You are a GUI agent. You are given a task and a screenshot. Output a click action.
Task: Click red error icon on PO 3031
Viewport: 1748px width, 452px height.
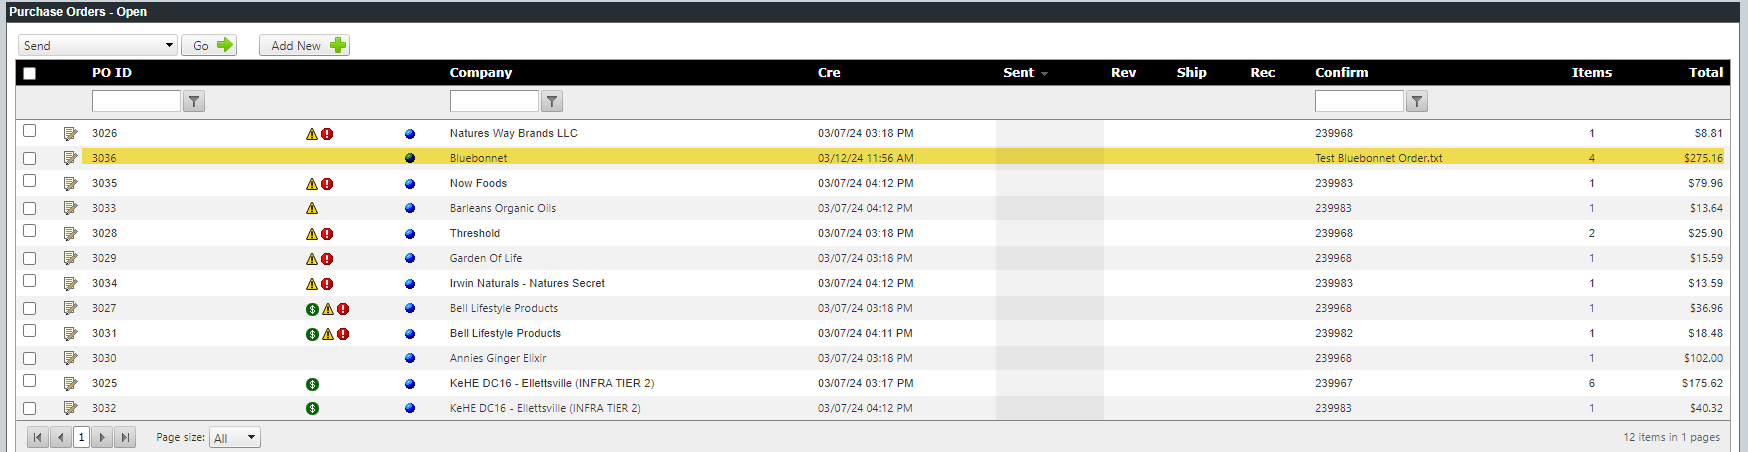click(343, 334)
